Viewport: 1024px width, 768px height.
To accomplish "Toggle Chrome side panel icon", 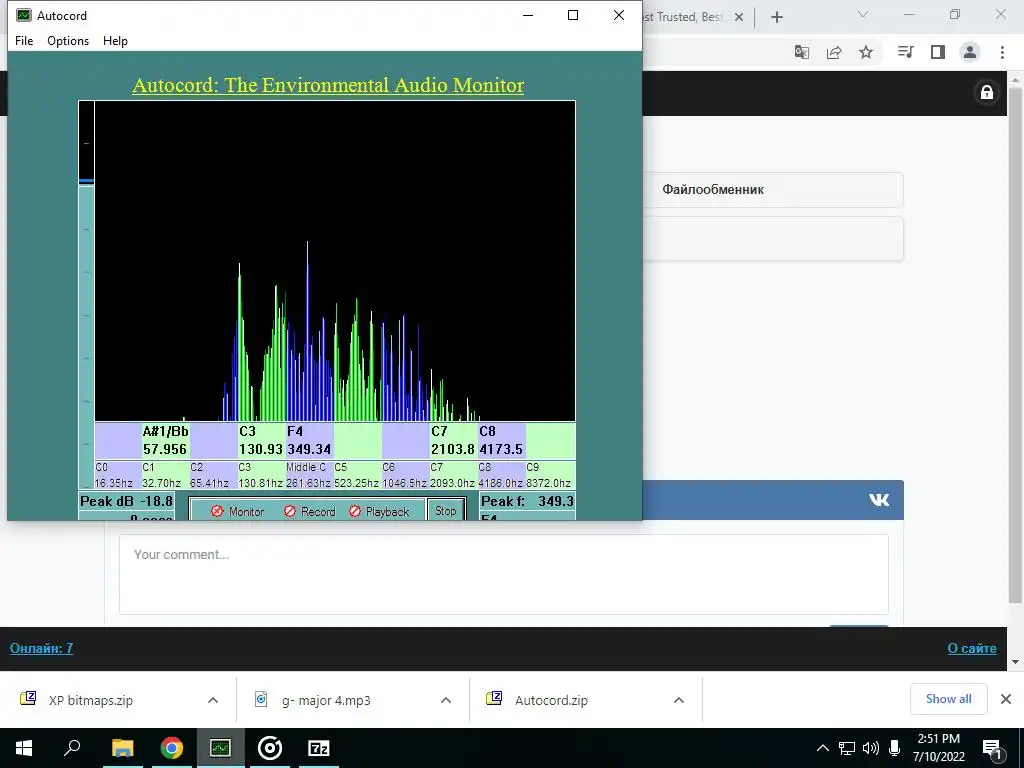I will 938,52.
